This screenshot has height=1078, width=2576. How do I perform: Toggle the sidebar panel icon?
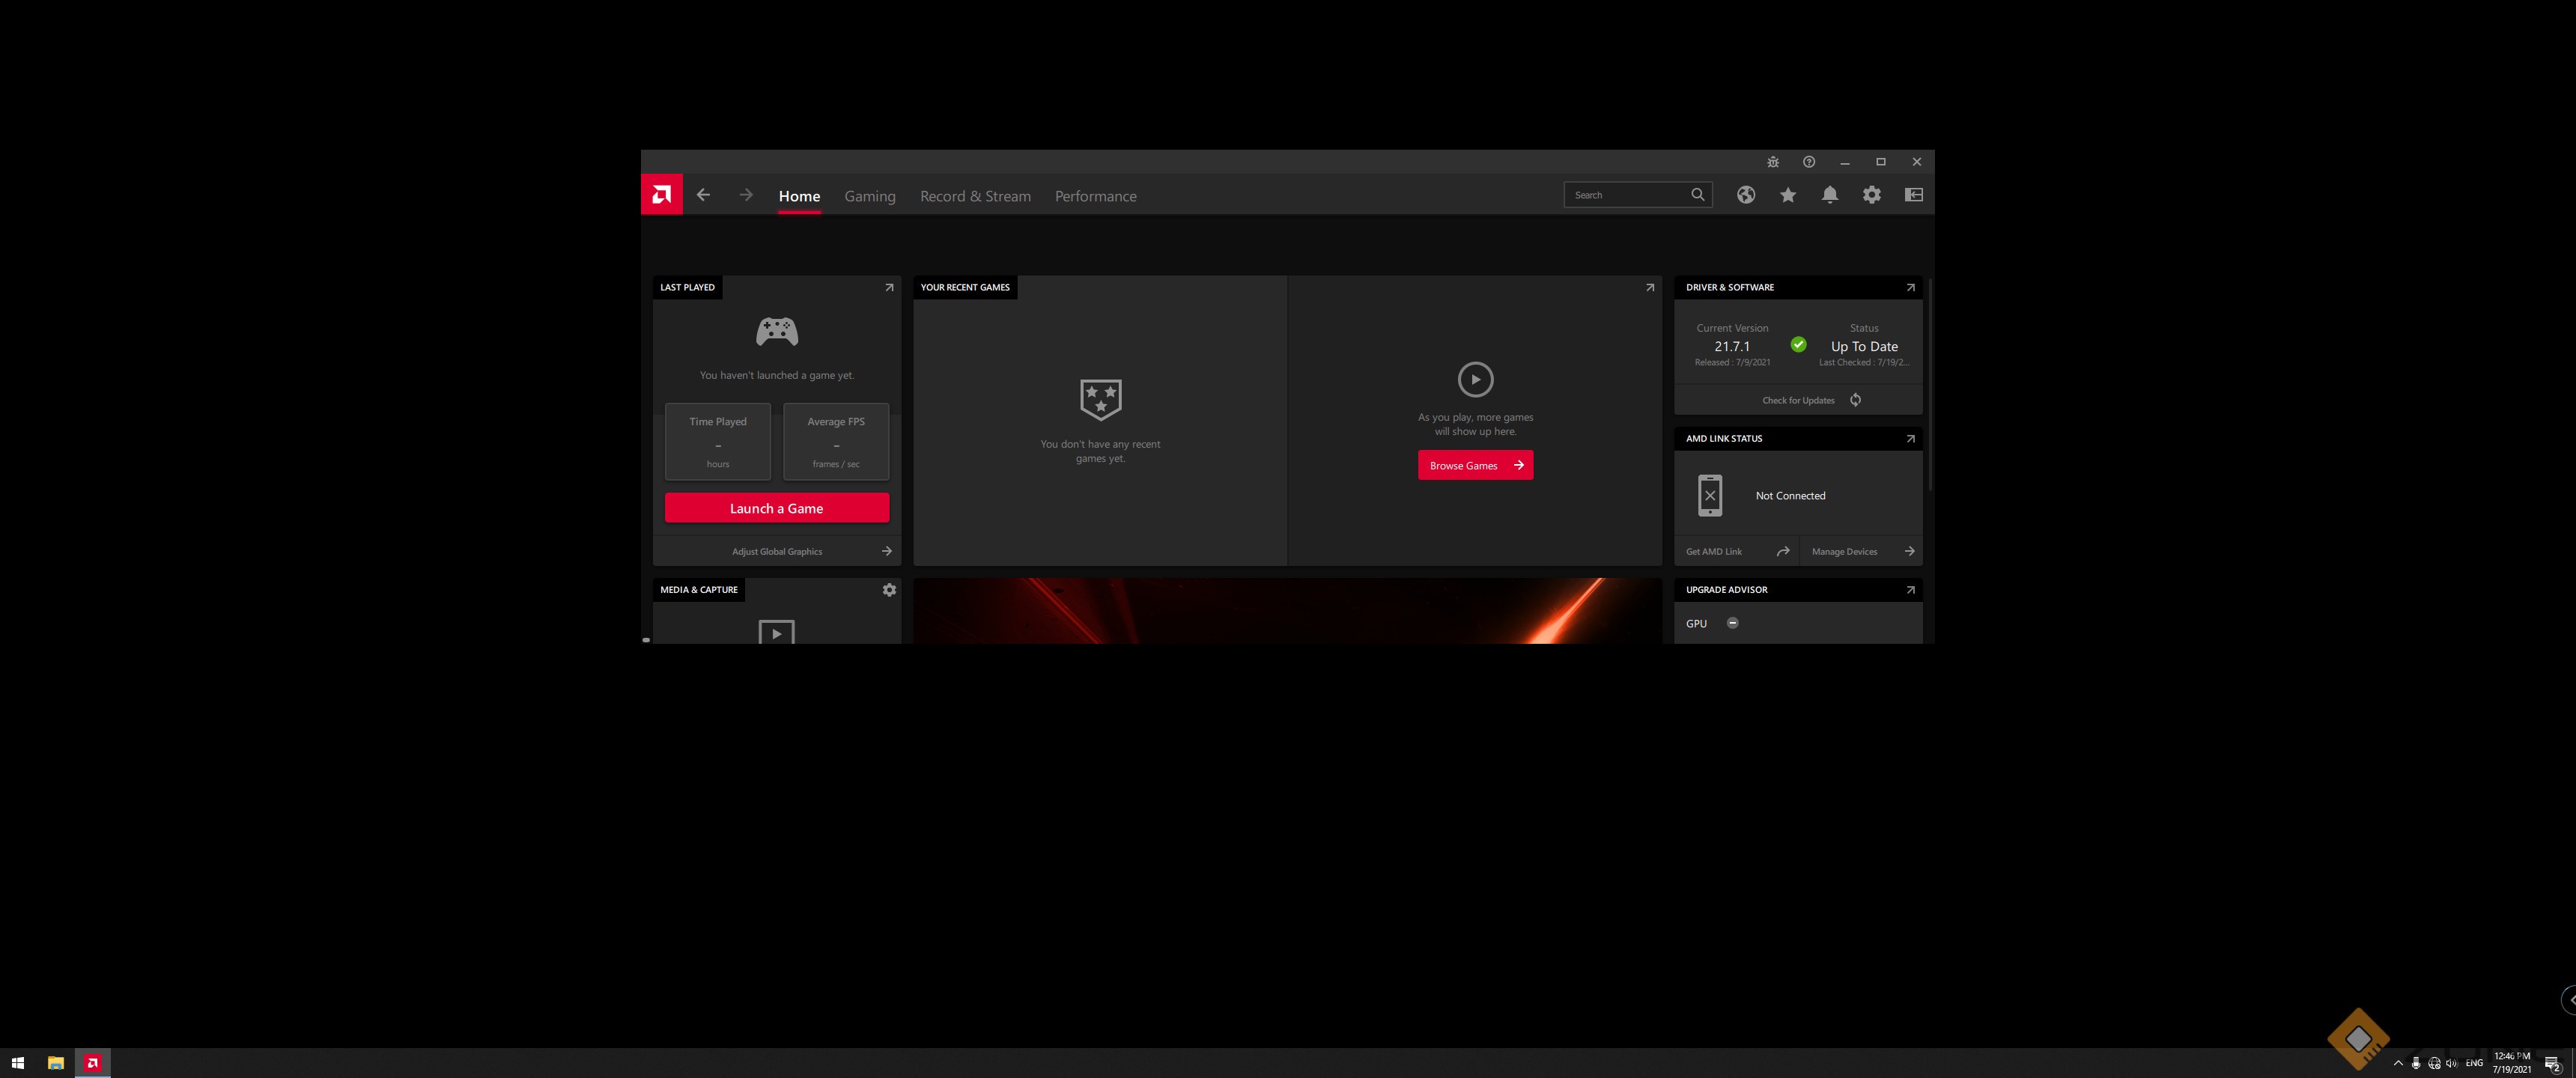[1913, 195]
